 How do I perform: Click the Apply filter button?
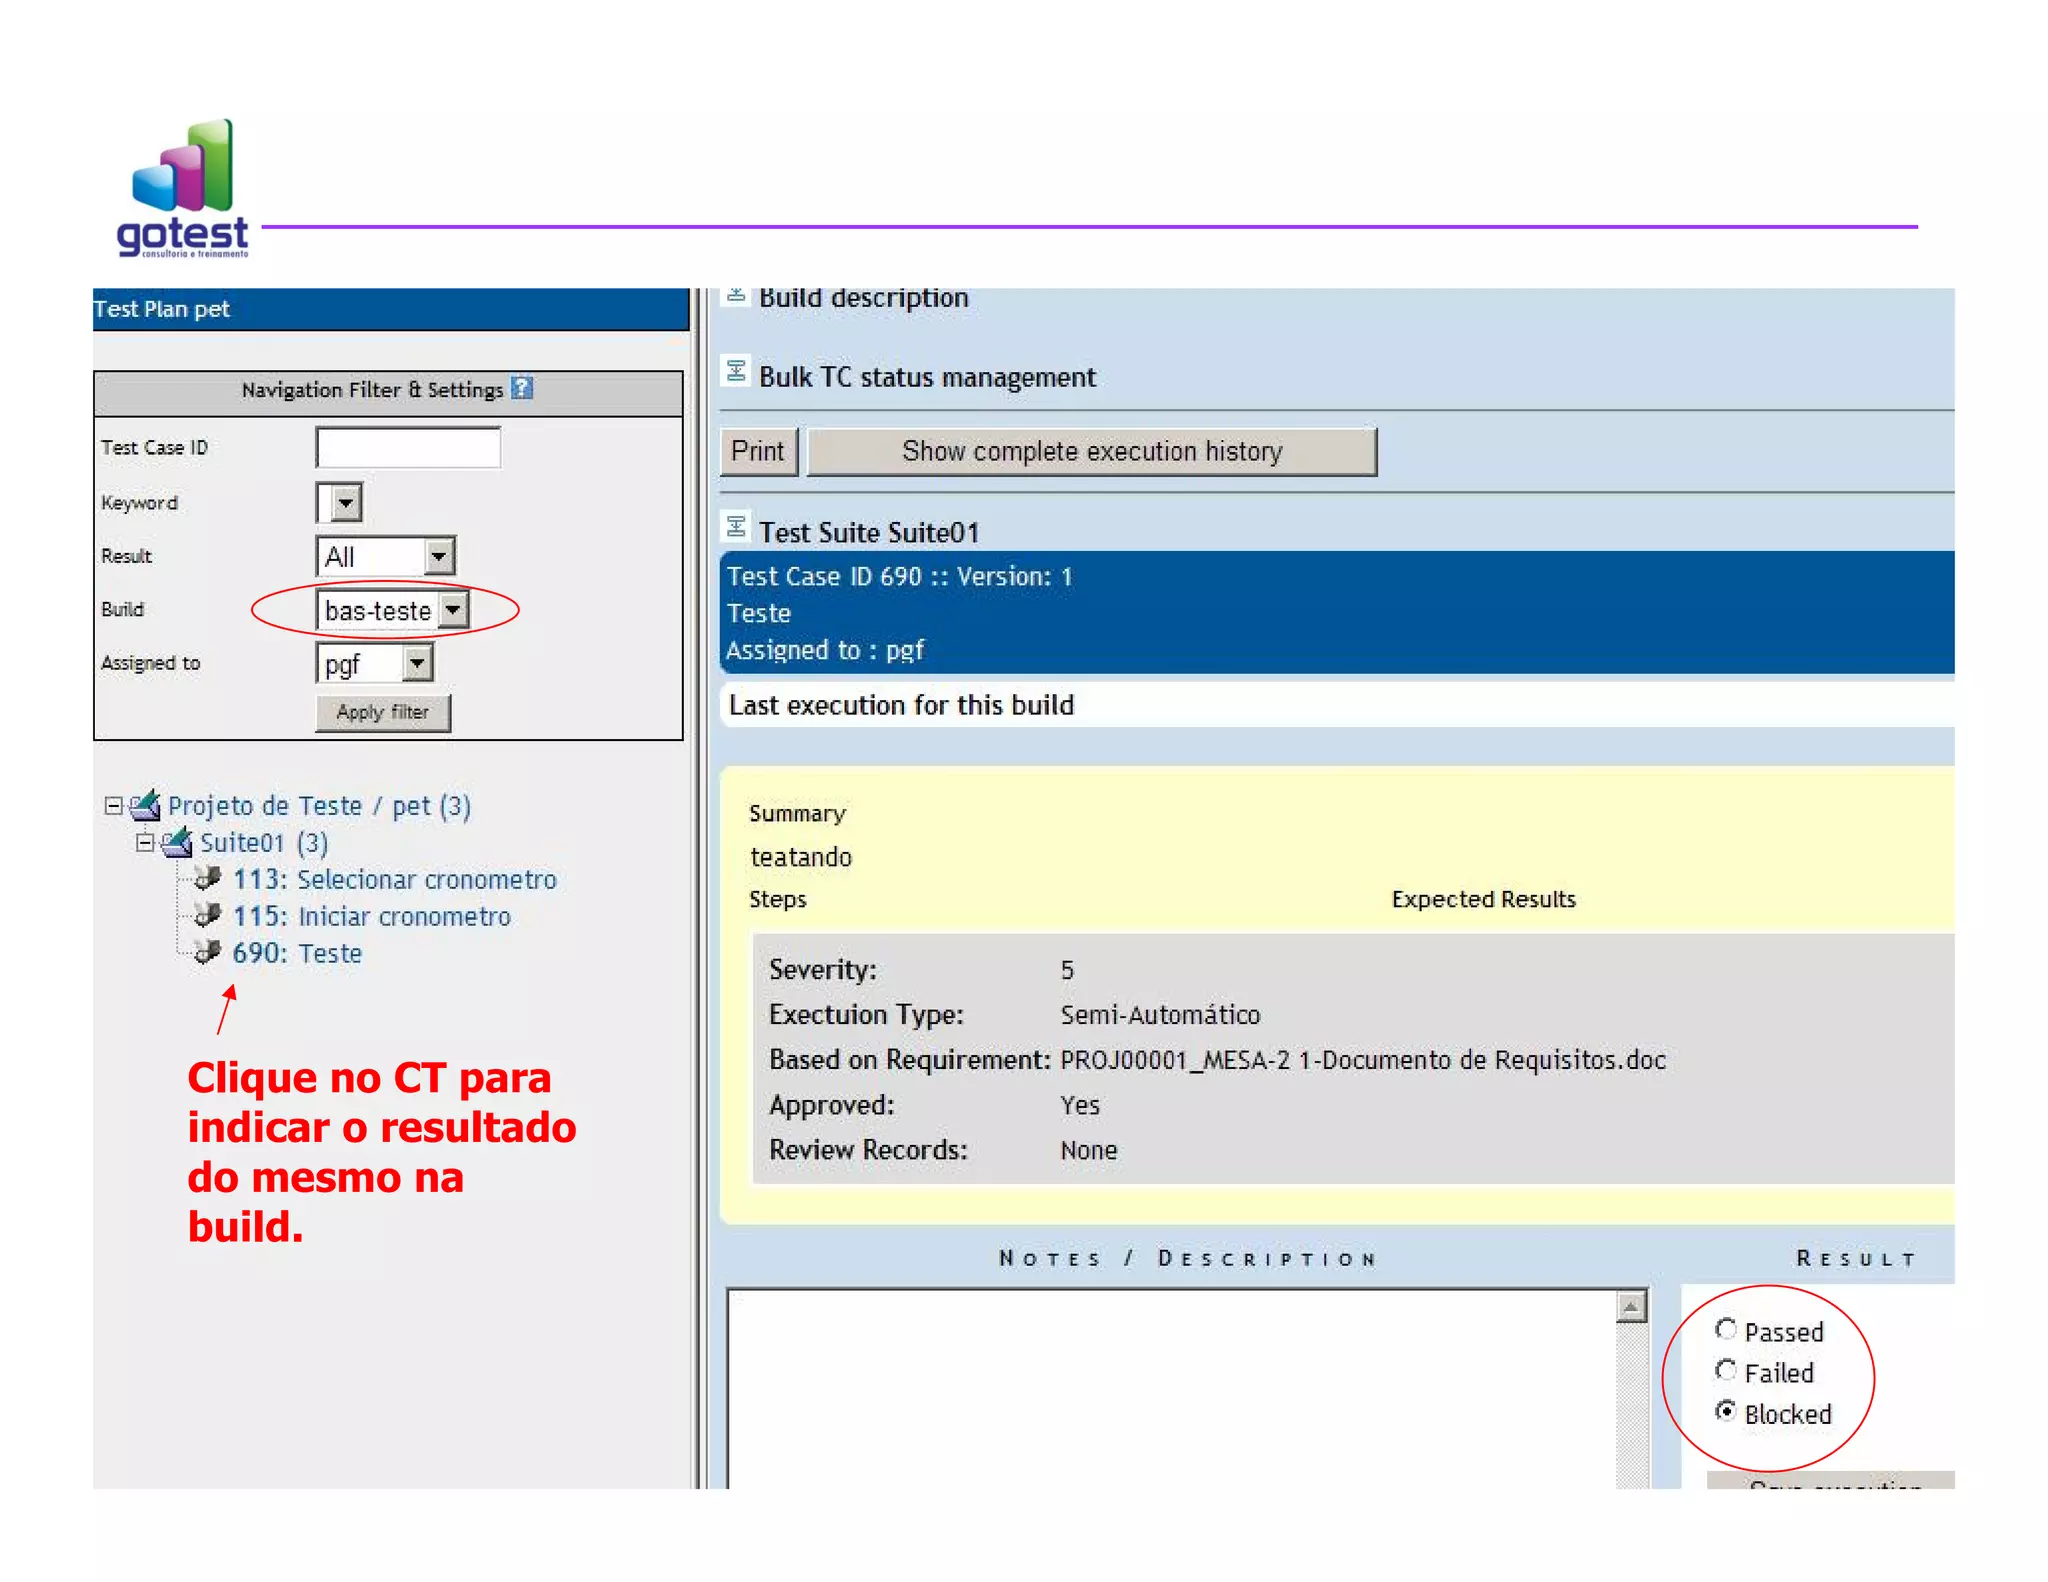tap(383, 712)
